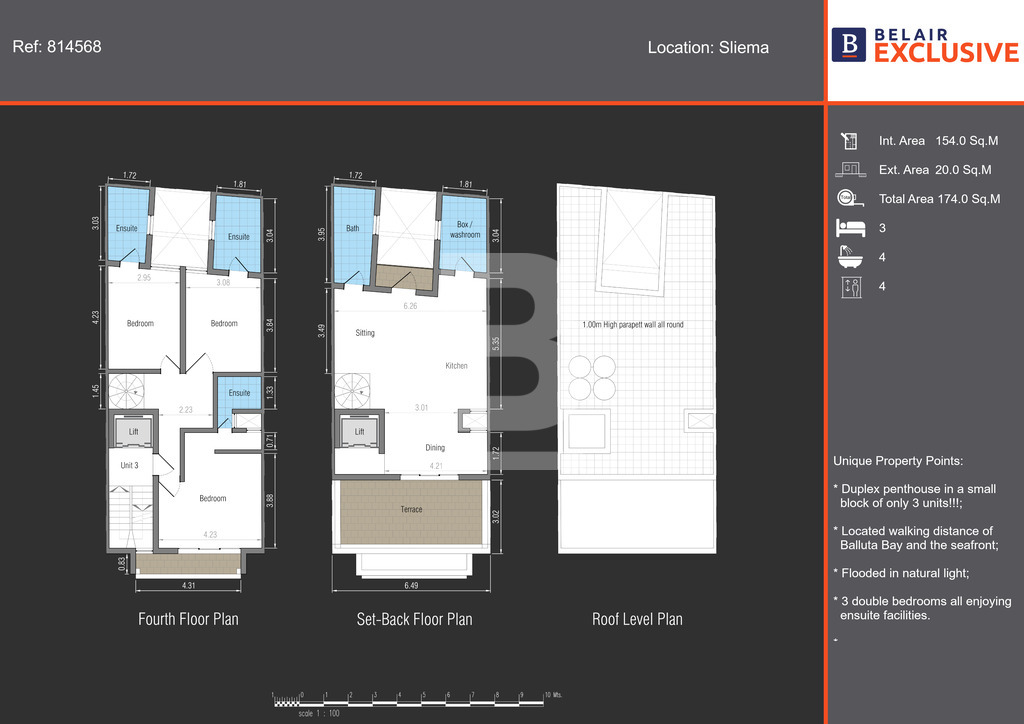Click the Ref: 814568 reference text

(57, 46)
